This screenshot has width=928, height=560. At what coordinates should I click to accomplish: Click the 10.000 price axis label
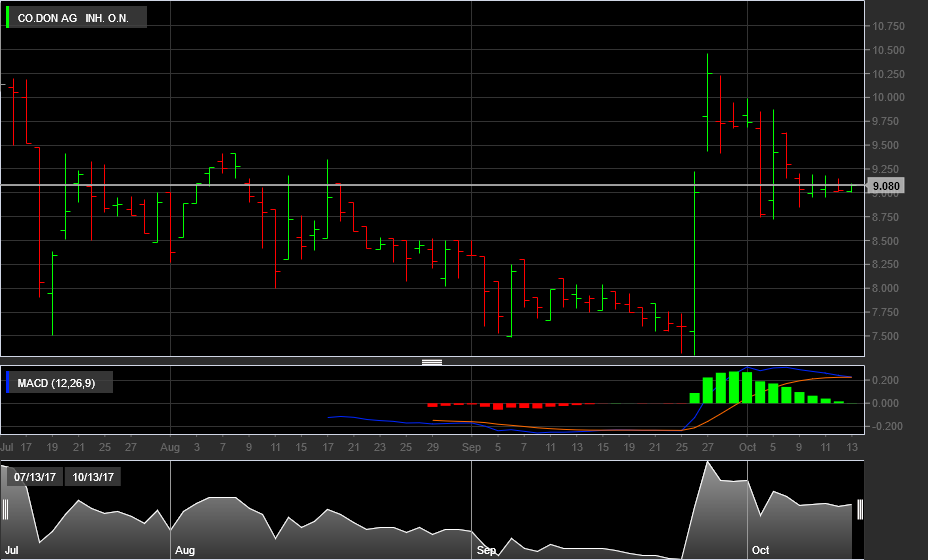(888, 98)
